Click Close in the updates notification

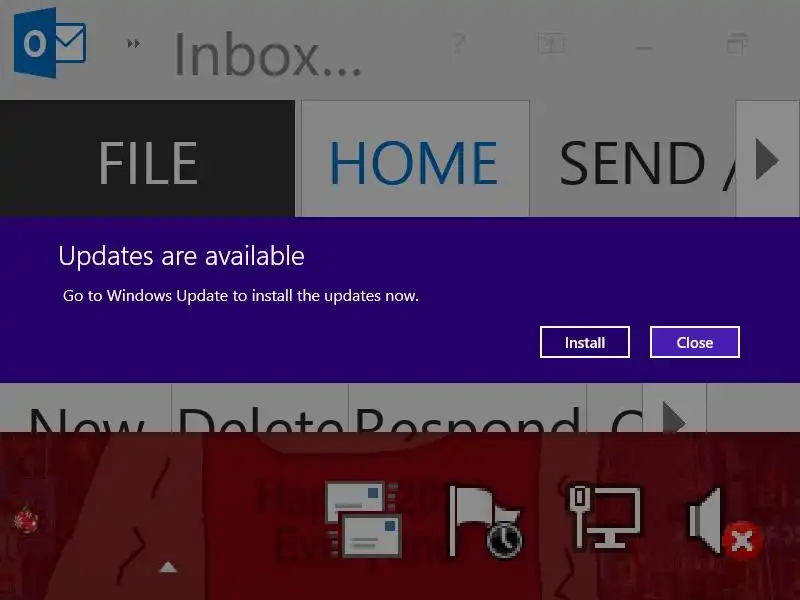click(694, 342)
